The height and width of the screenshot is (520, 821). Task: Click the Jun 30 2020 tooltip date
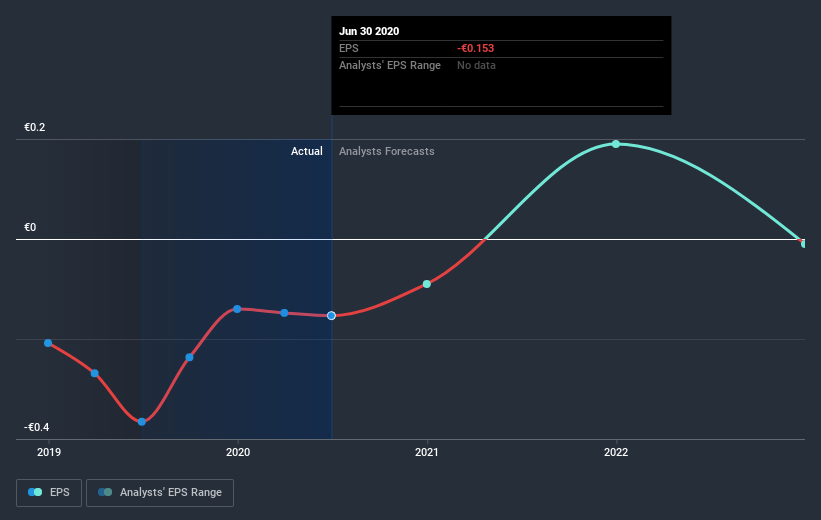[x=369, y=31]
